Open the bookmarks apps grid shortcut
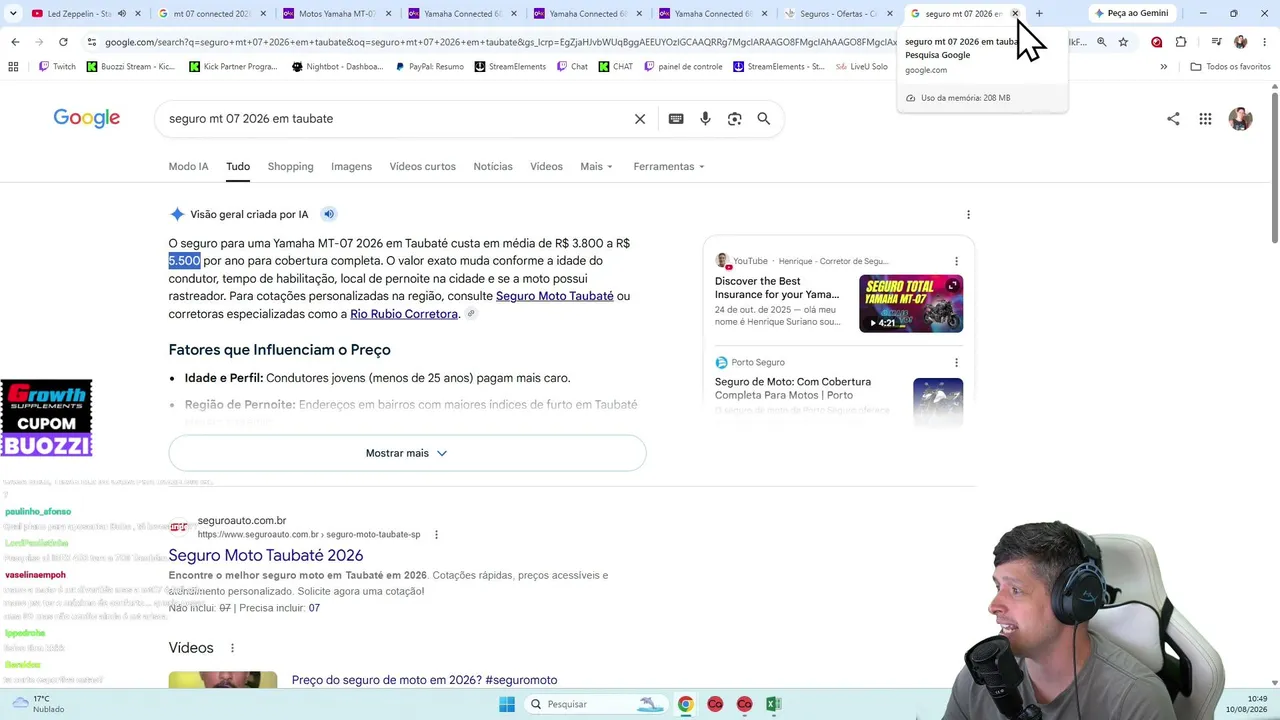 coord(13,66)
